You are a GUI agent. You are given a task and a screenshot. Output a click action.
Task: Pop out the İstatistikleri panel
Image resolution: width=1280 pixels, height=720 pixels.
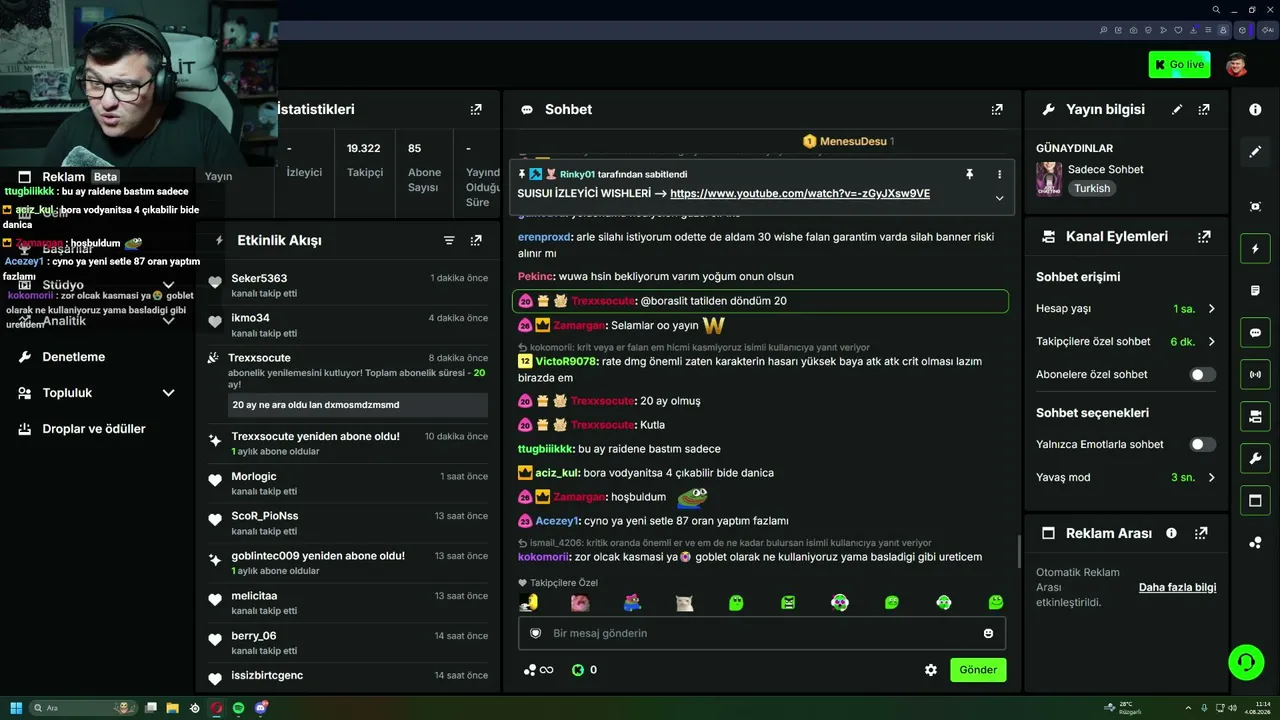476,109
